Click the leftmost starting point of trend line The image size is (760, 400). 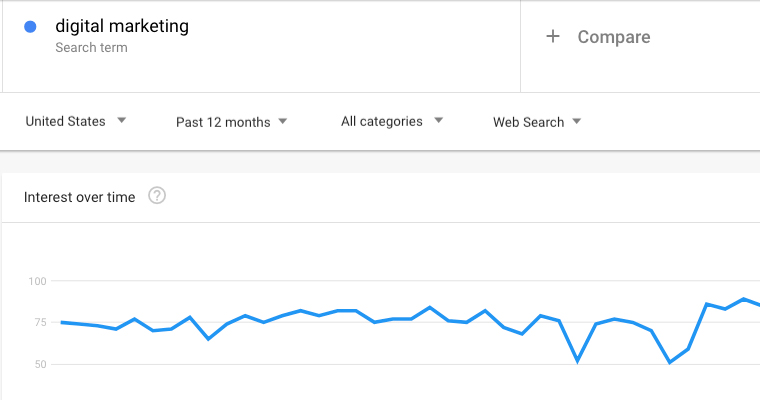[62, 322]
